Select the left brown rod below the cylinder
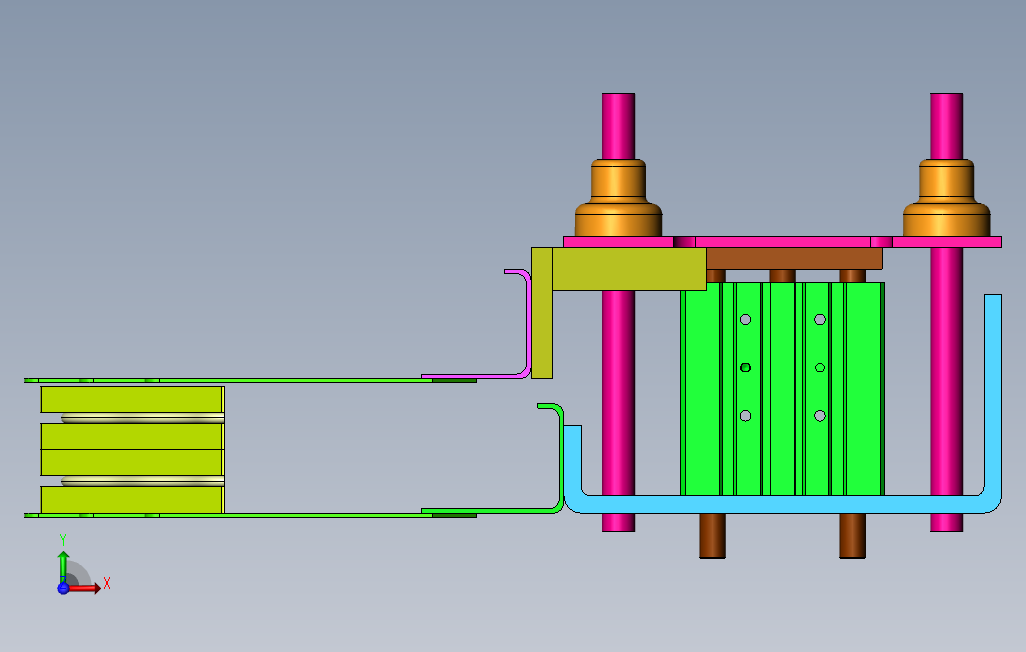This screenshot has height=652, width=1026. (713, 536)
